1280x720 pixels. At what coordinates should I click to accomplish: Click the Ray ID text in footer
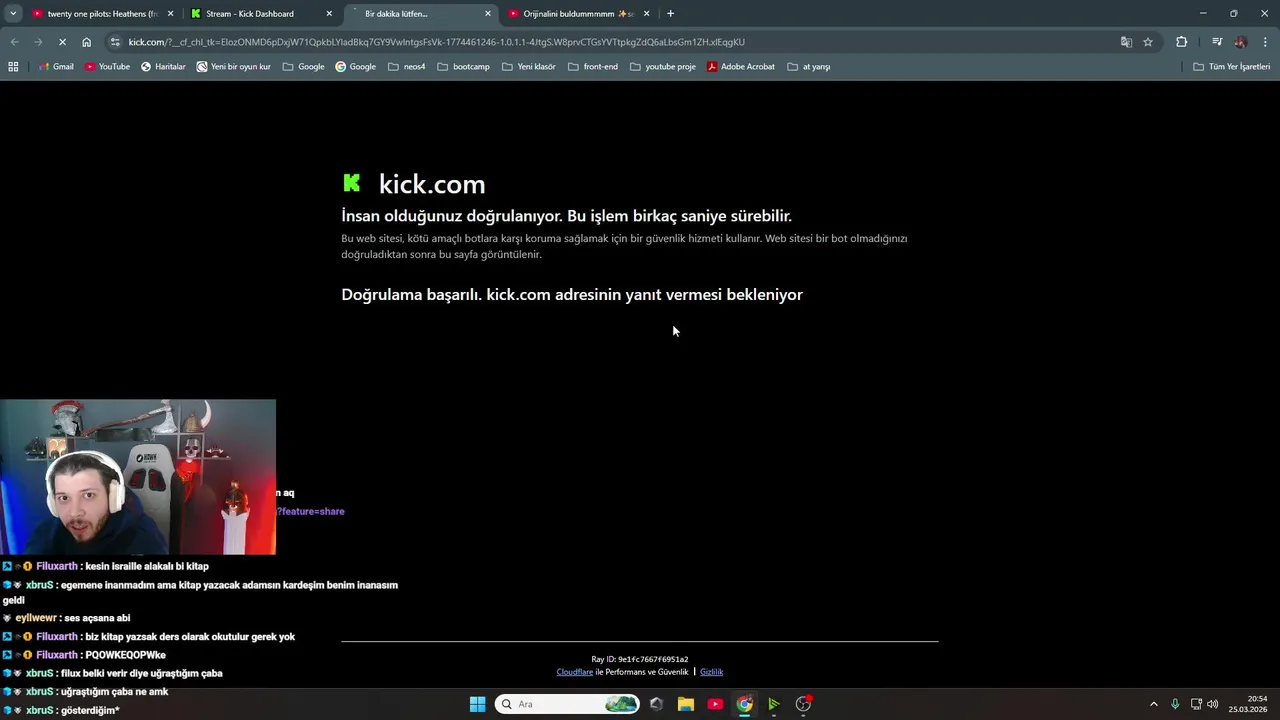click(x=640, y=660)
